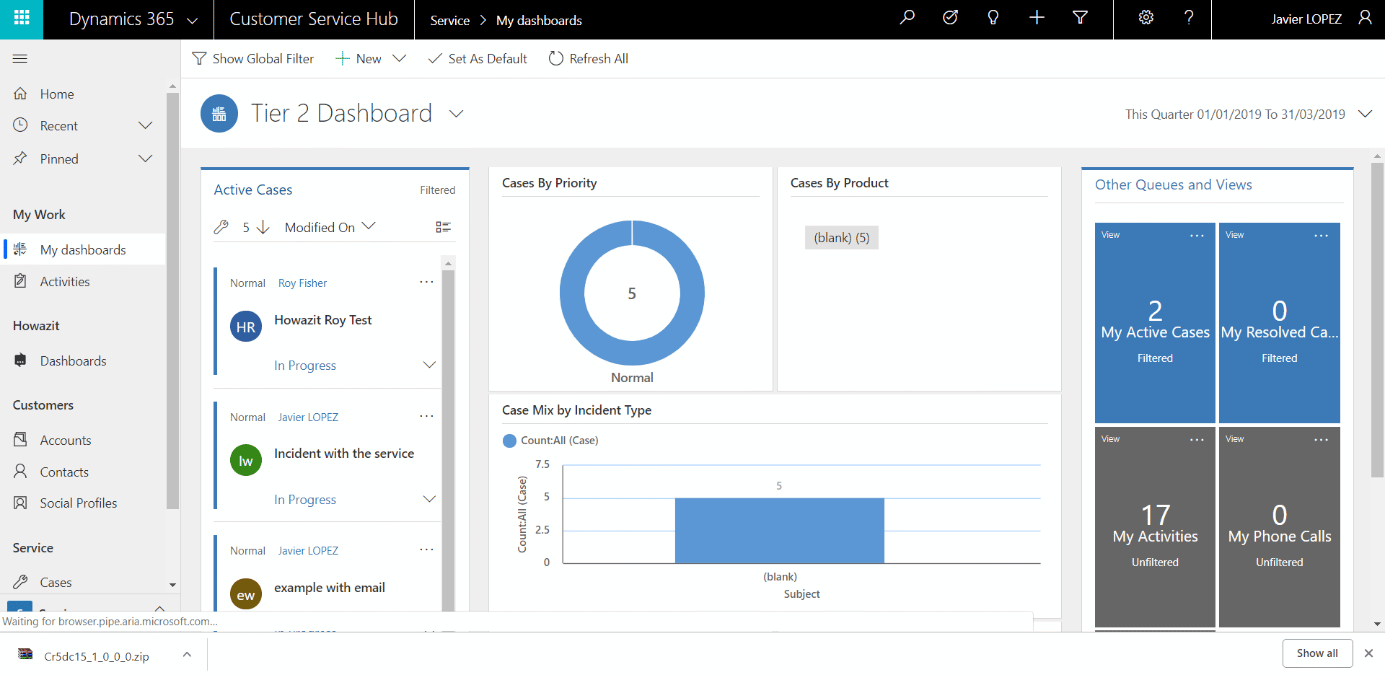This screenshot has height=675, width=1385.
Task: Open the Tier 2 Dashboard selector chevron
Action: click(456, 114)
